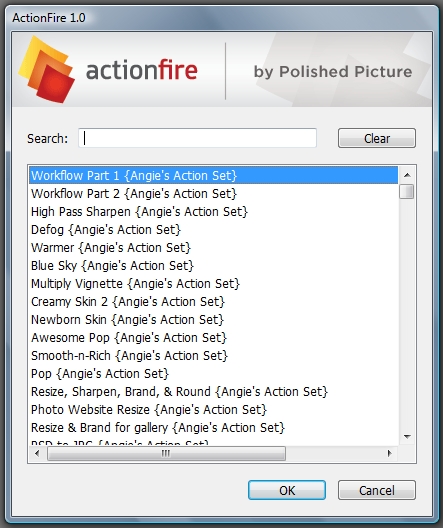Focus the Search text field
Image resolution: width=443 pixels, height=528 pixels.
point(197,138)
